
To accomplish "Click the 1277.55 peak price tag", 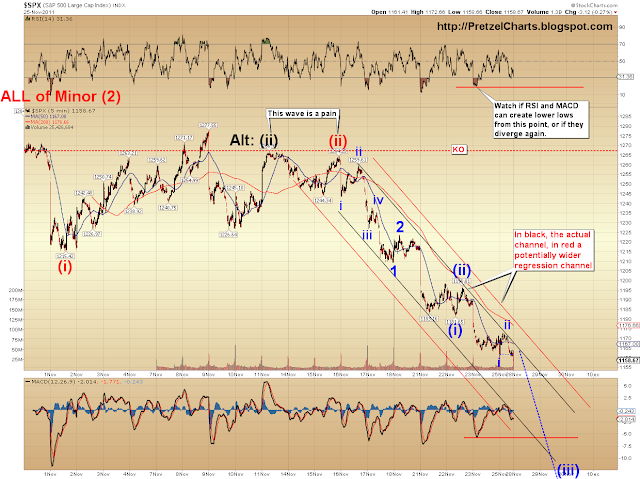I will coord(208,125).
